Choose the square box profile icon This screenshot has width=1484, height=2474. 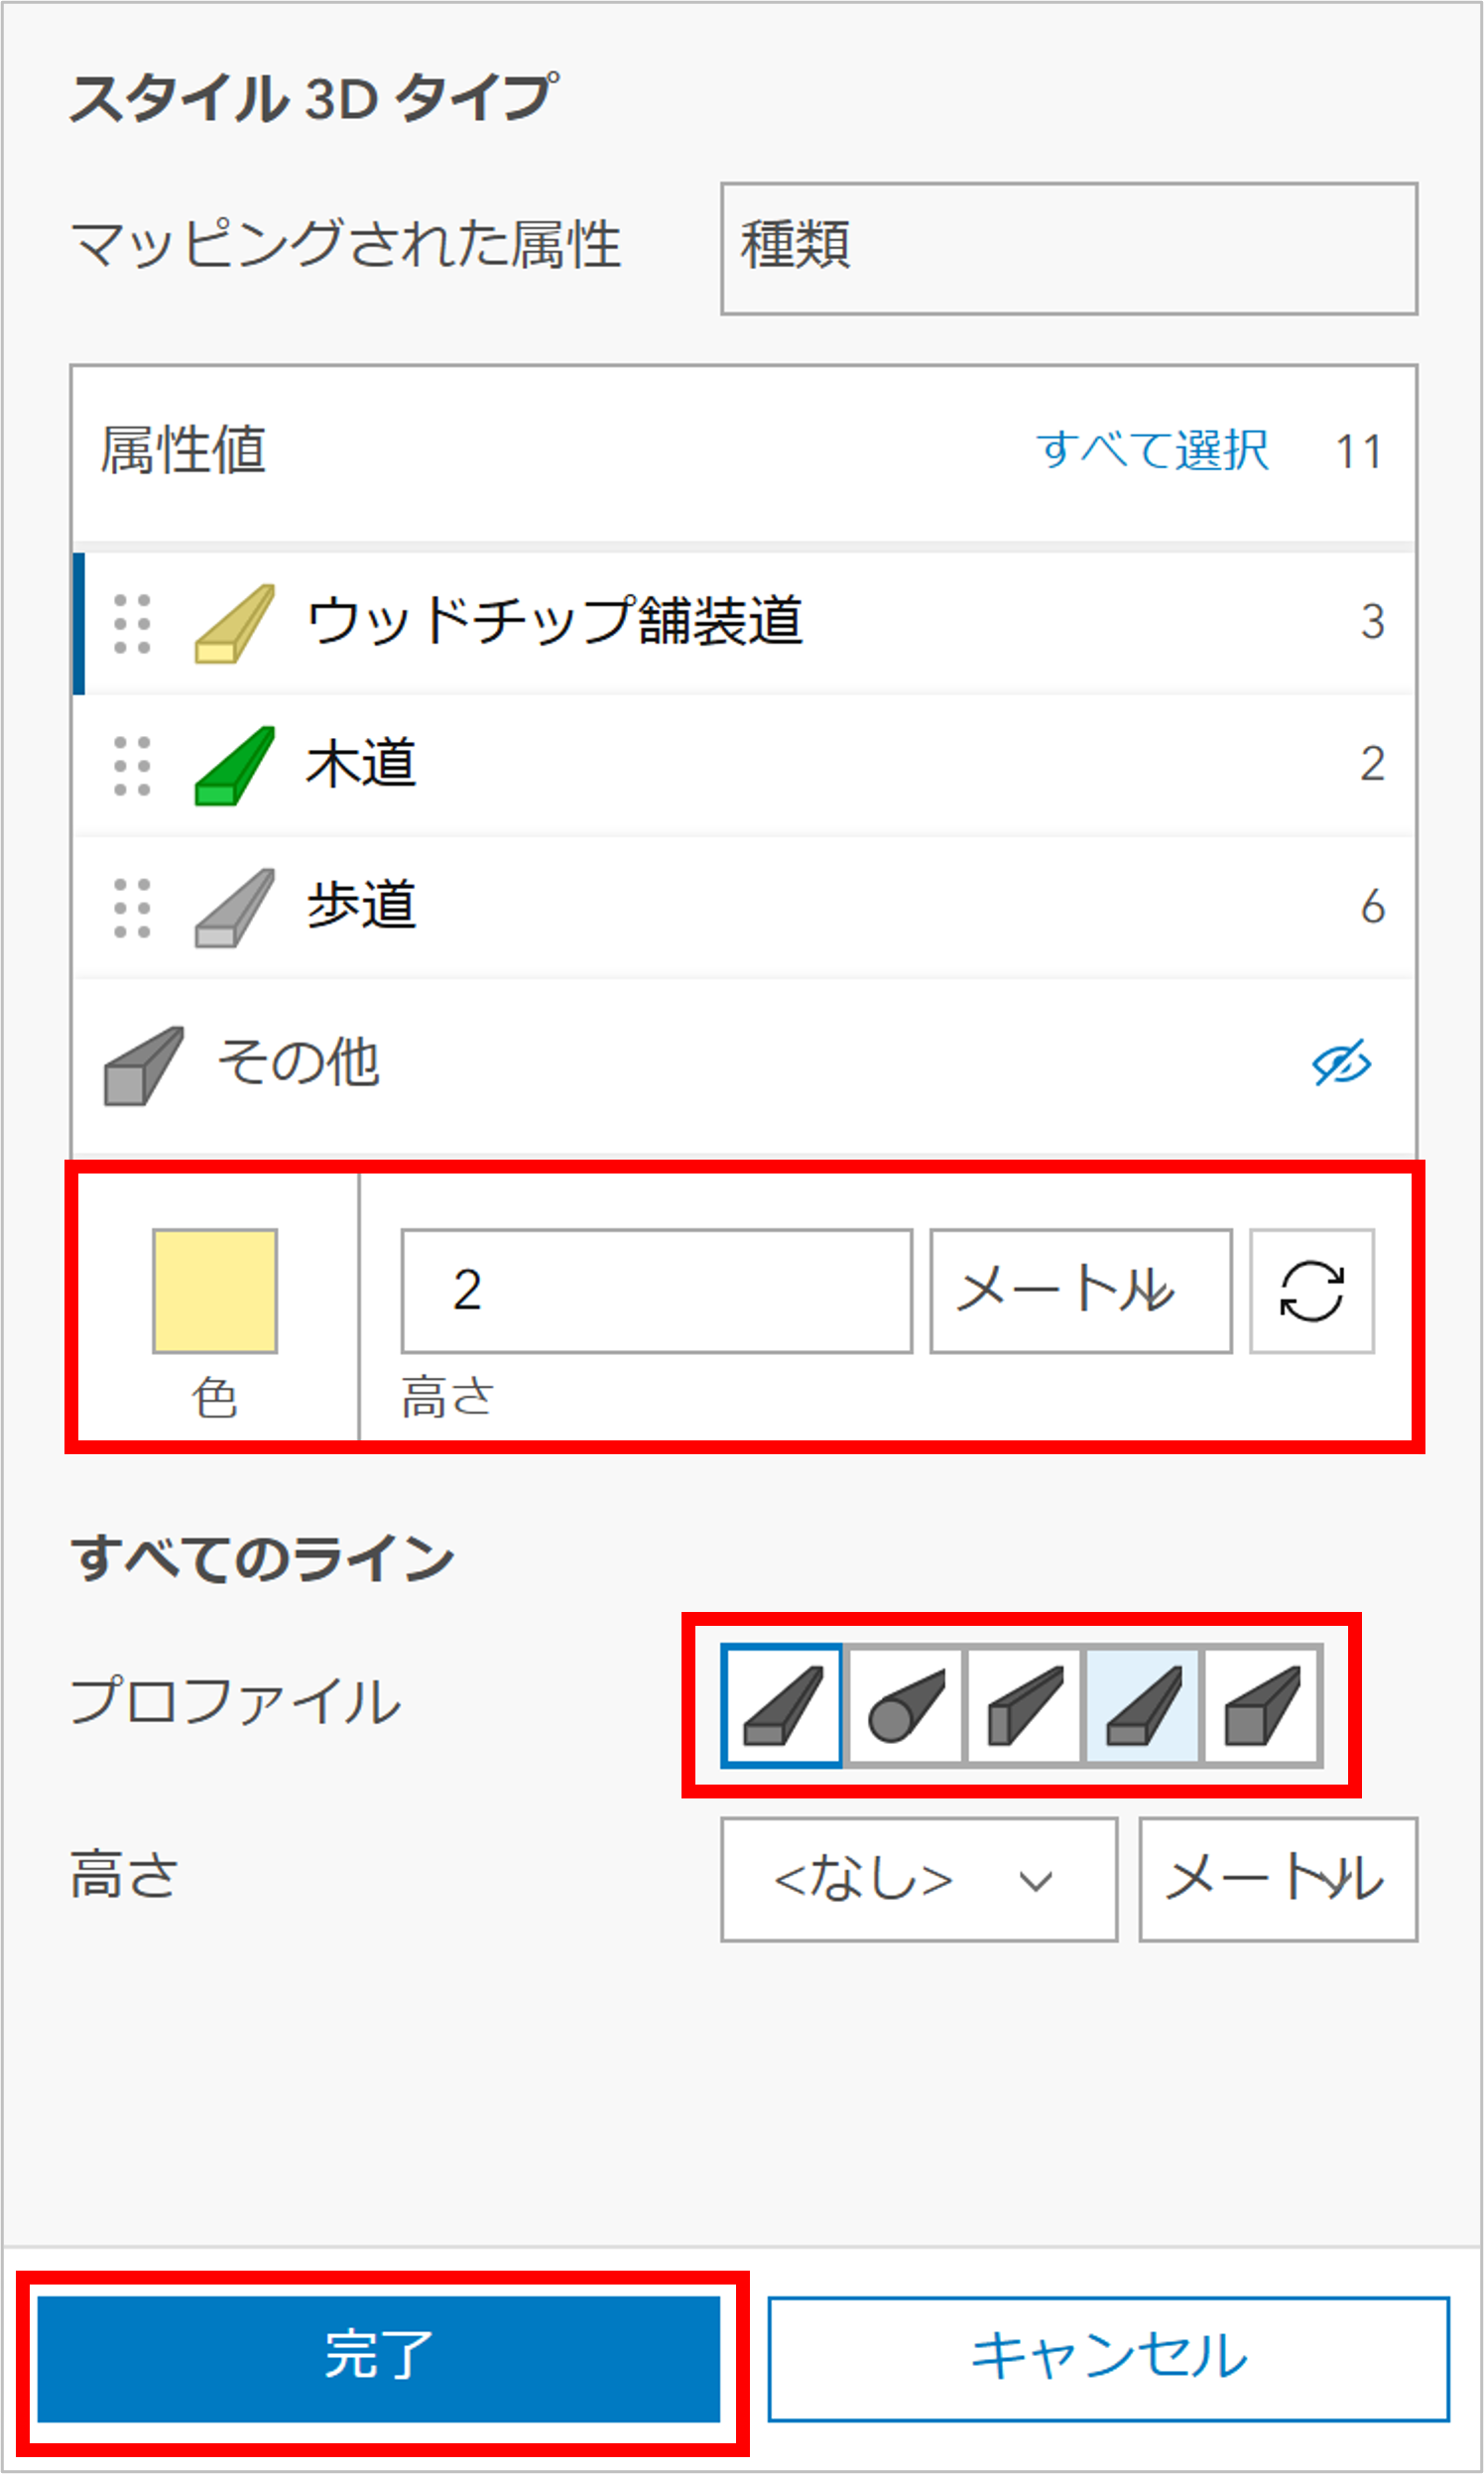[x=1261, y=1705]
